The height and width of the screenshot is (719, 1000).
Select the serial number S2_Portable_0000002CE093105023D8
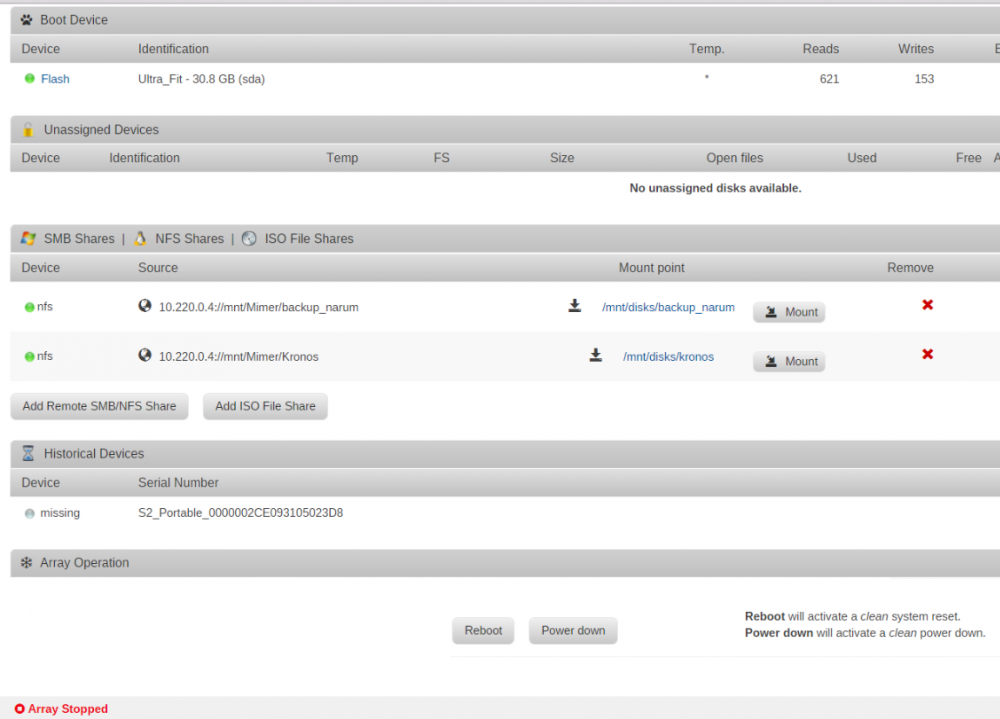240,513
